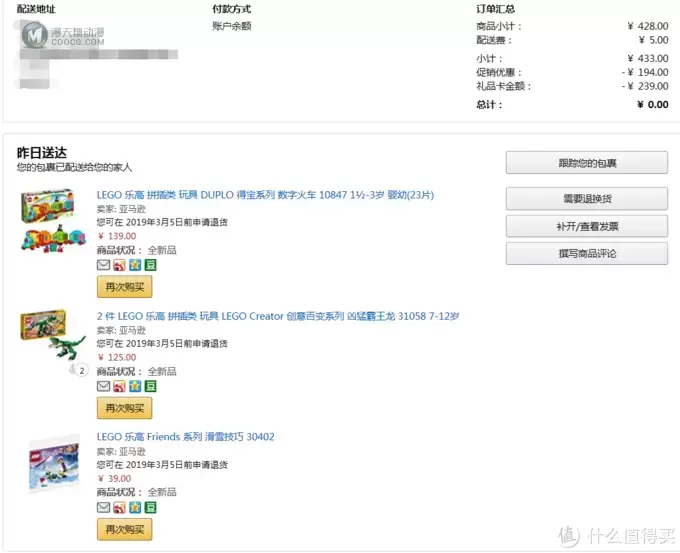Click 跟踪您的包裹 track package button
The width and height of the screenshot is (680, 553).
click(x=587, y=163)
